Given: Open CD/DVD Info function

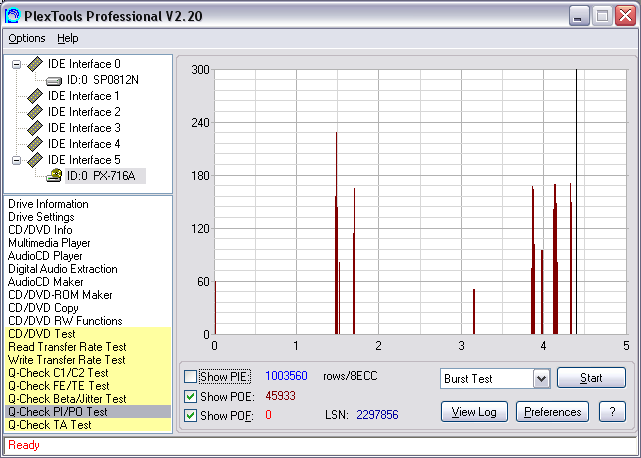Looking at the screenshot, I should (40, 230).
